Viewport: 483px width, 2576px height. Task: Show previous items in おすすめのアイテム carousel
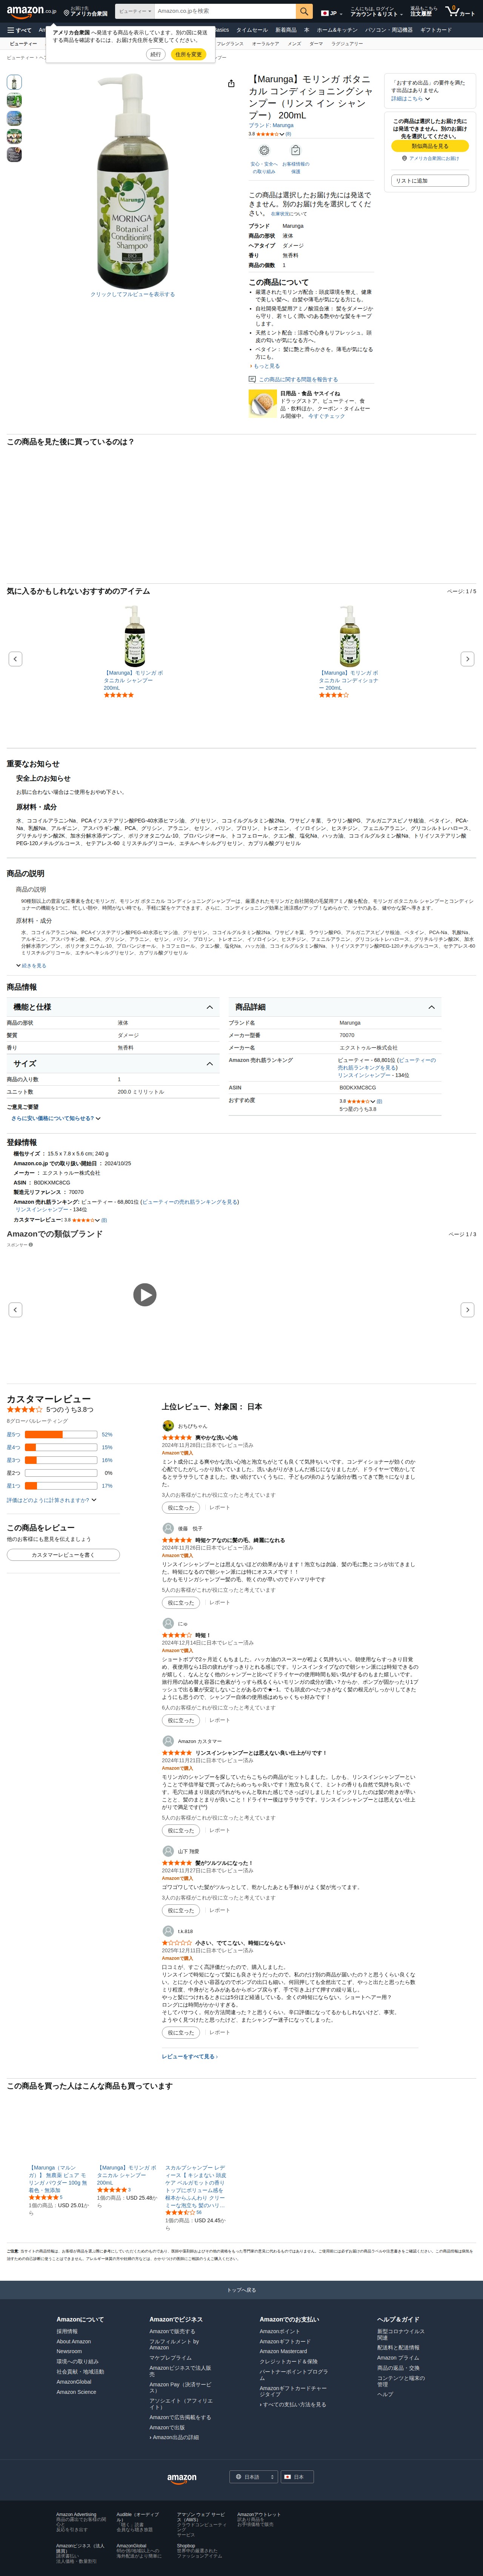15,659
